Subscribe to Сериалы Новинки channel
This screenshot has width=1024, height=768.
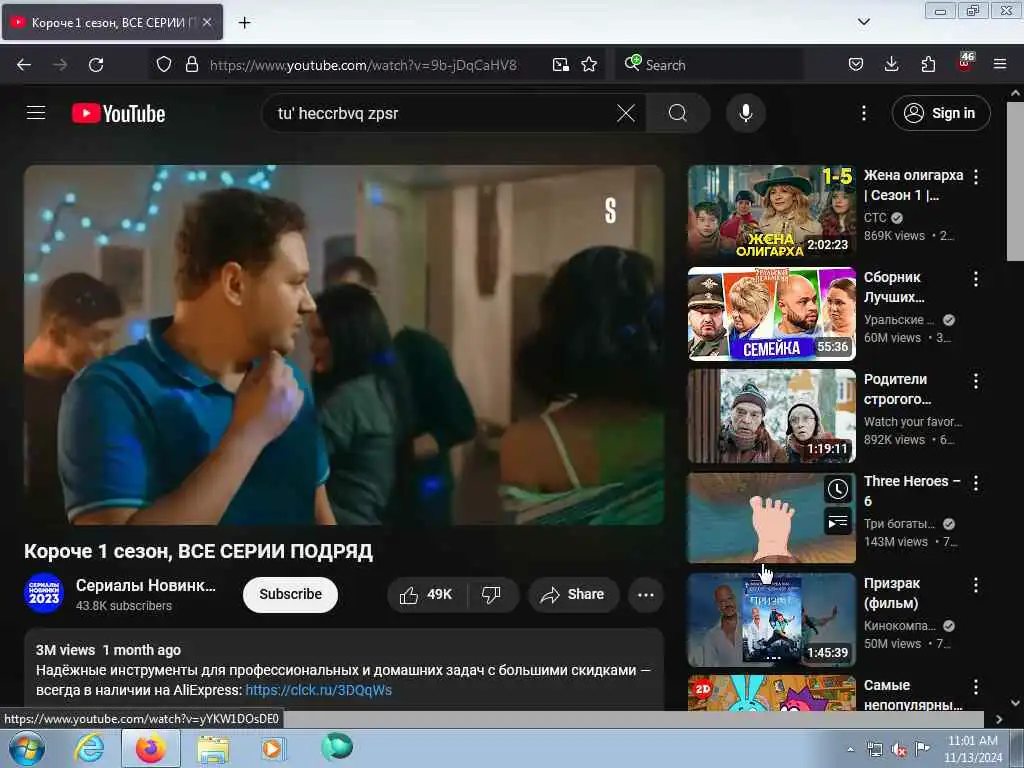point(291,594)
